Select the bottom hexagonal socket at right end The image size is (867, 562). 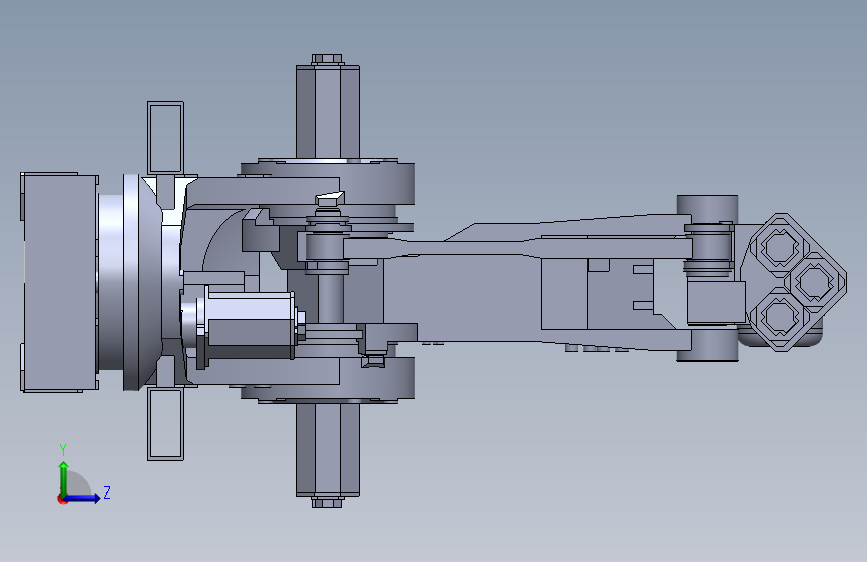click(x=779, y=316)
